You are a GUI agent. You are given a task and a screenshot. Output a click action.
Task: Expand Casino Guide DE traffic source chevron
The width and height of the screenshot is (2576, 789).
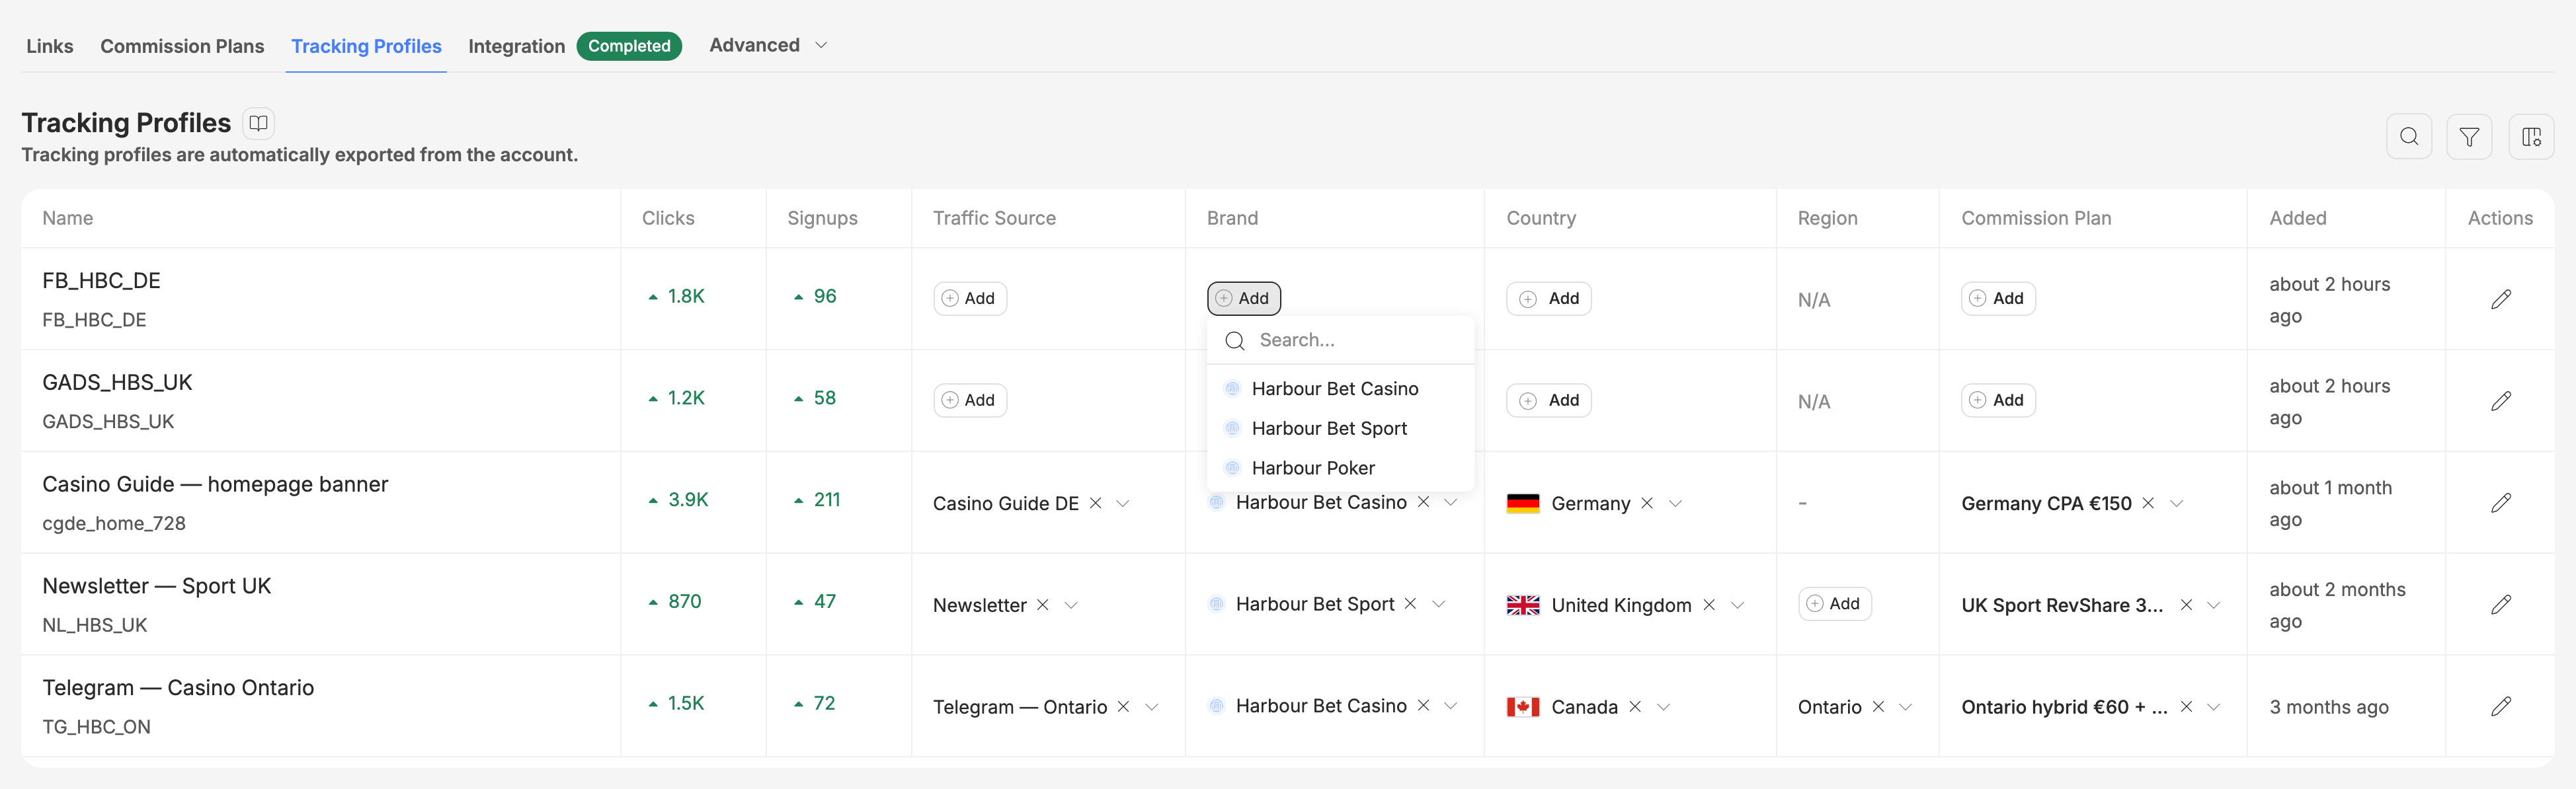(x=1123, y=503)
